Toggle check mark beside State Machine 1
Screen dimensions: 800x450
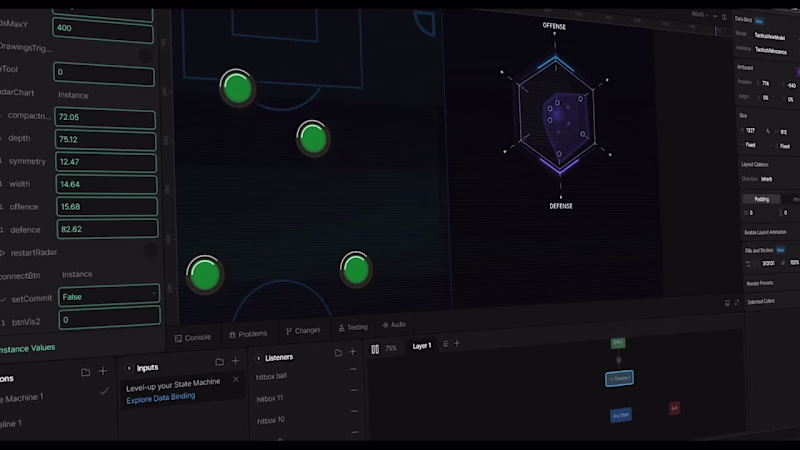pyautogui.click(x=104, y=391)
